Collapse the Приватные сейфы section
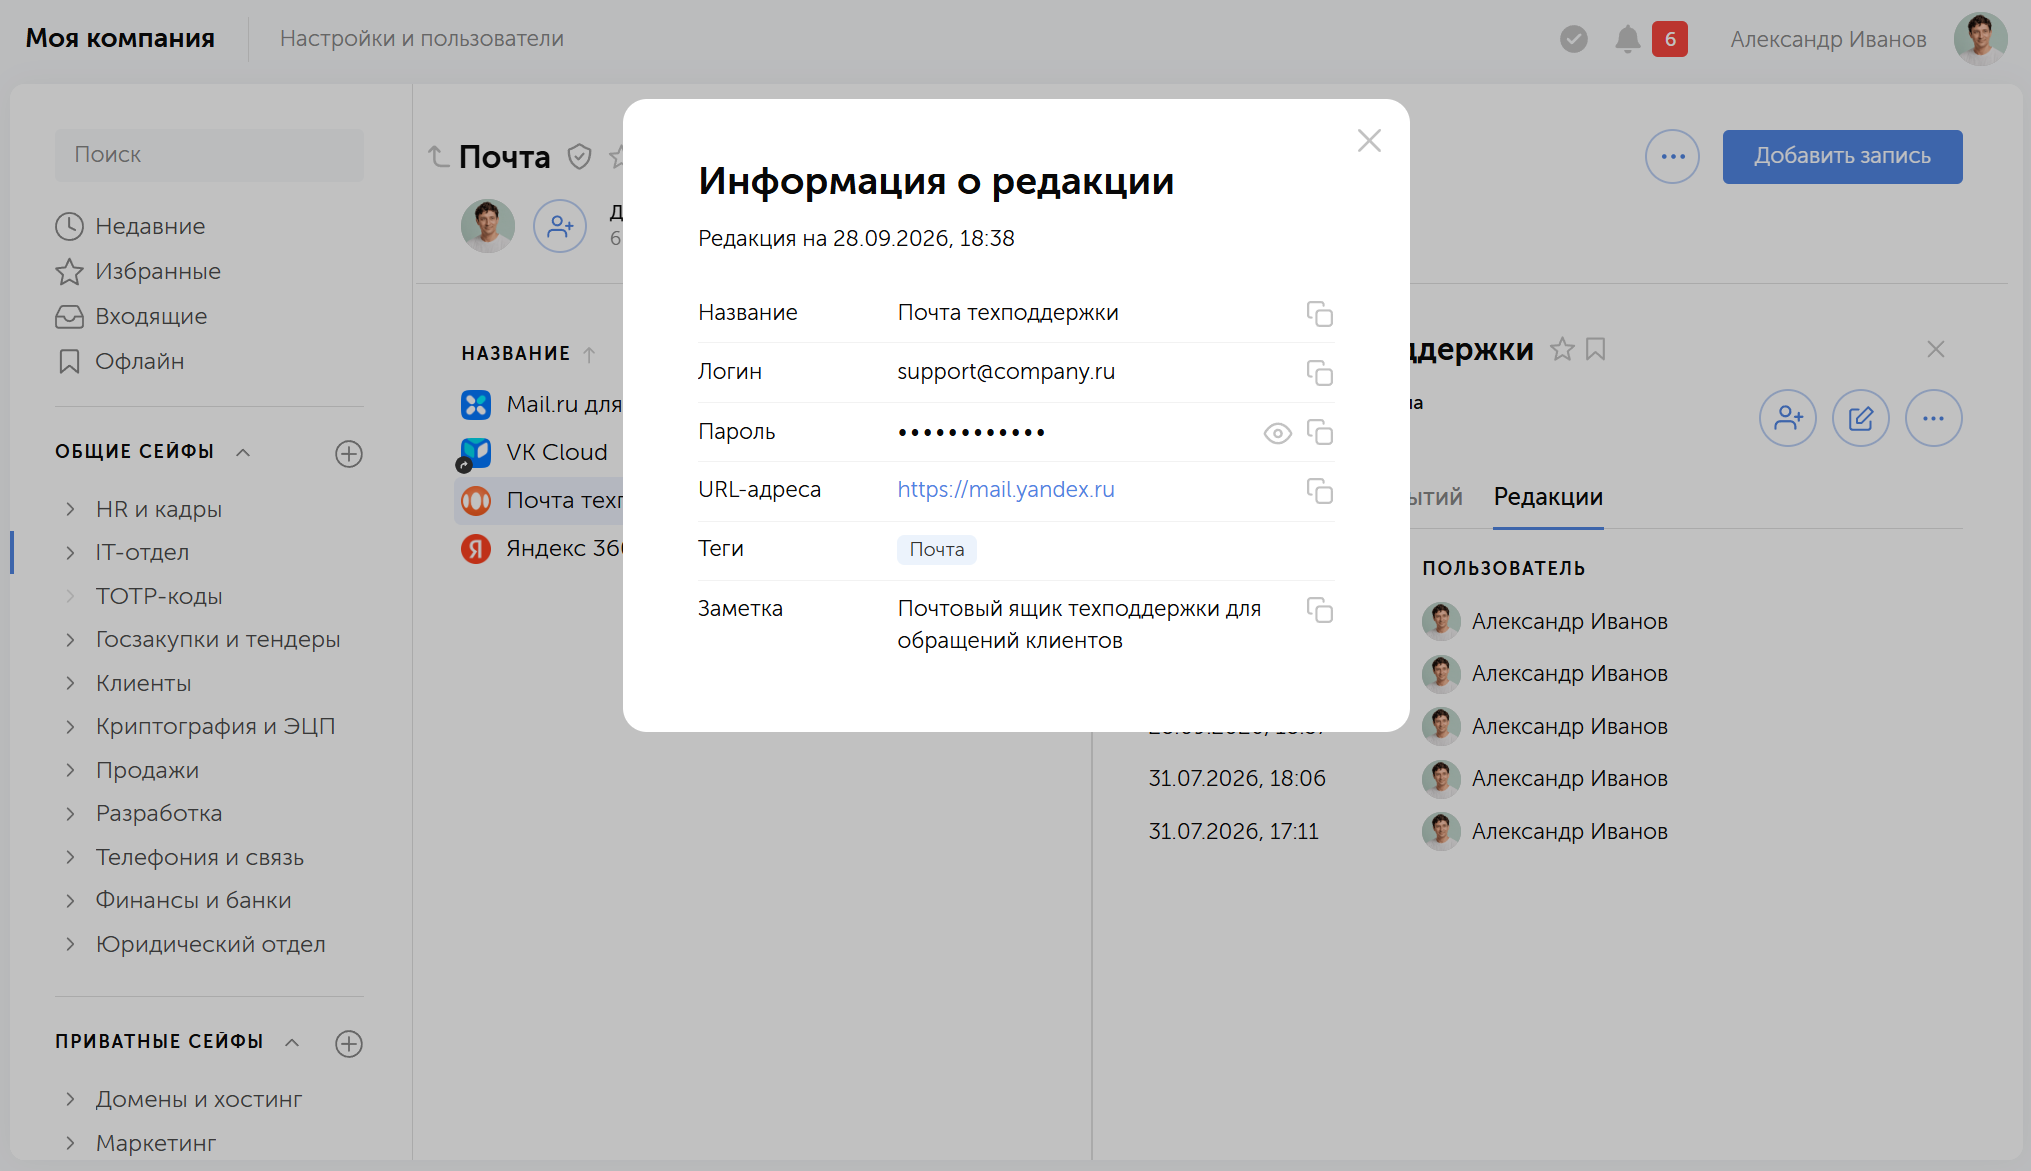The width and height of the screenshot is (2031, 1171). tap(292, 1042)
